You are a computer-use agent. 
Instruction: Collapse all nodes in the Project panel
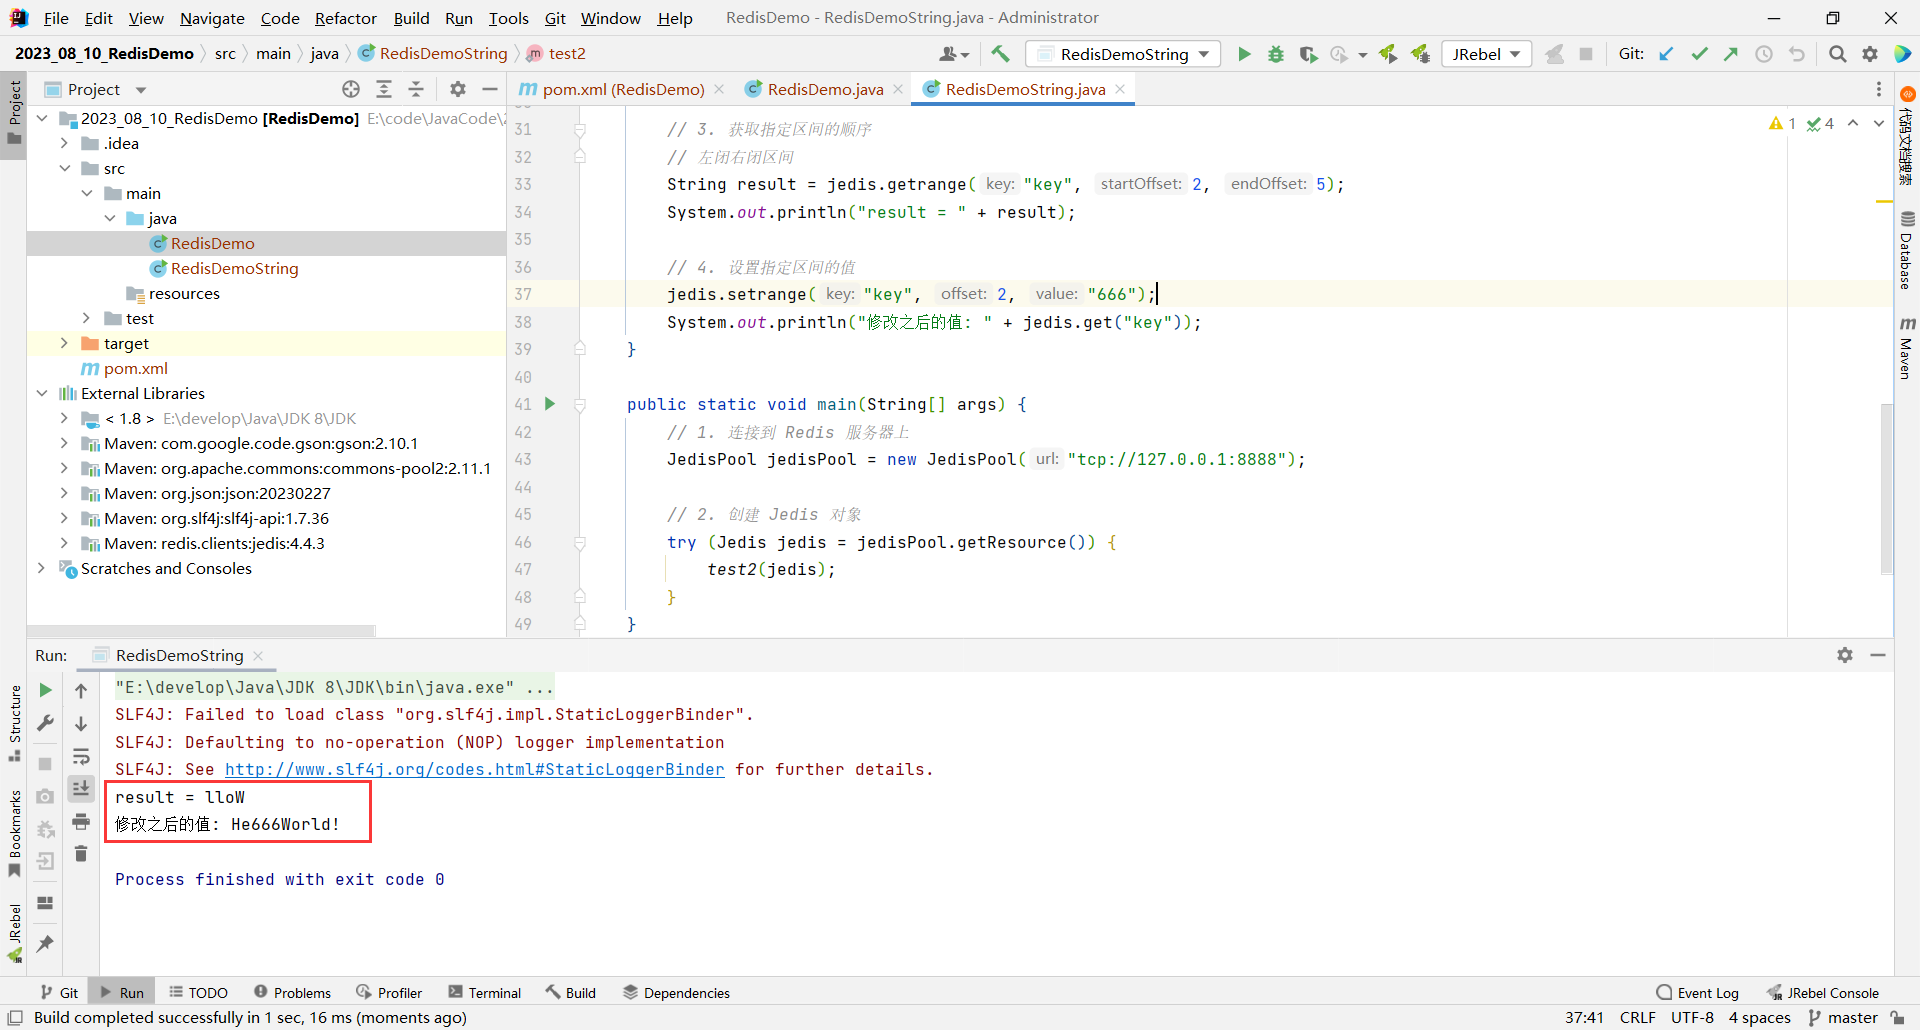[x=416, y=89]
